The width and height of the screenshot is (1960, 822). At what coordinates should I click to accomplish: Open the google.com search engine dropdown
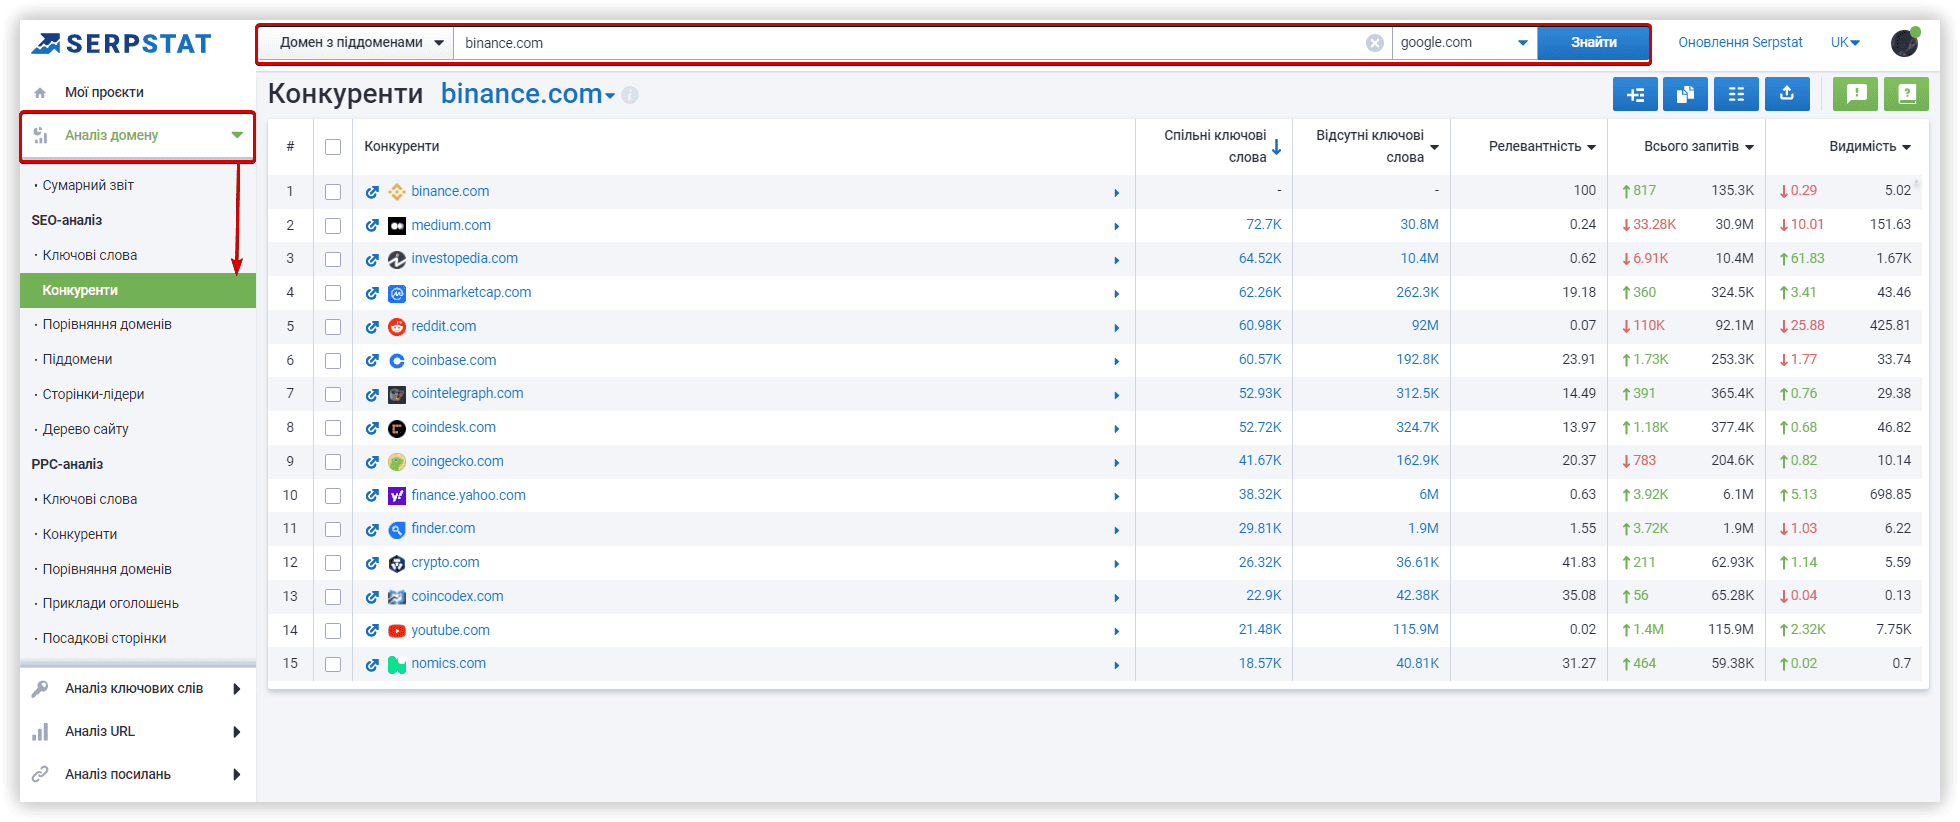coord(1464,43)
